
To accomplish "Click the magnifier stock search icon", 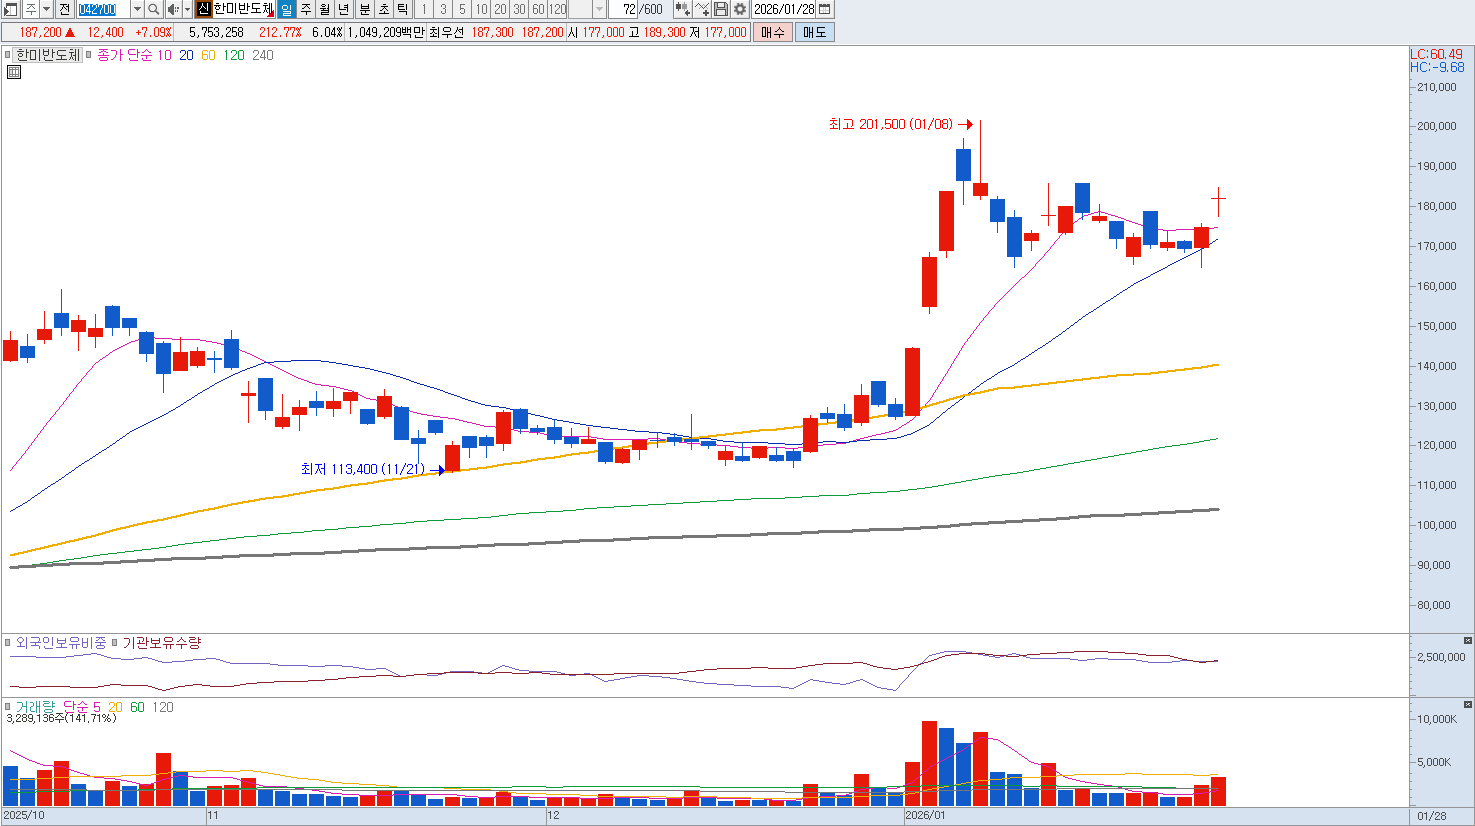I will click(154, 9).
